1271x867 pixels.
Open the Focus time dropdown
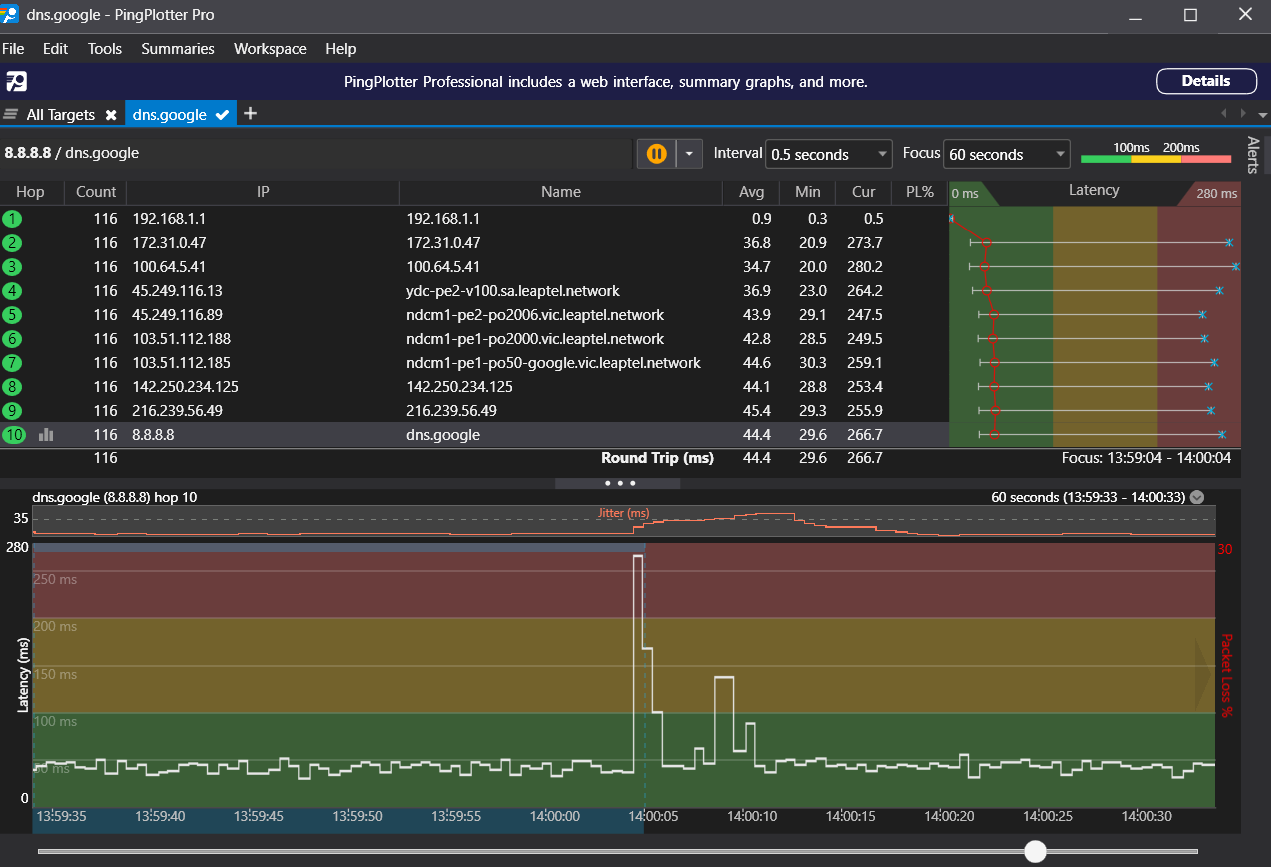(1006, 154)
